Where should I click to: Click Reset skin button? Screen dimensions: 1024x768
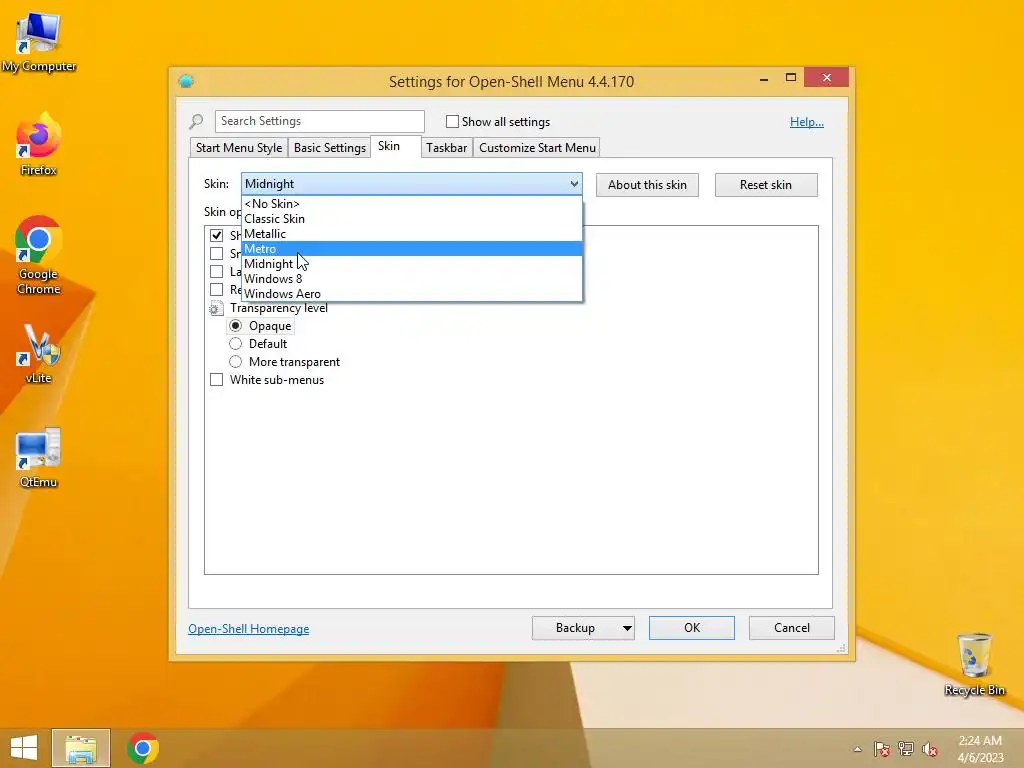766,185
